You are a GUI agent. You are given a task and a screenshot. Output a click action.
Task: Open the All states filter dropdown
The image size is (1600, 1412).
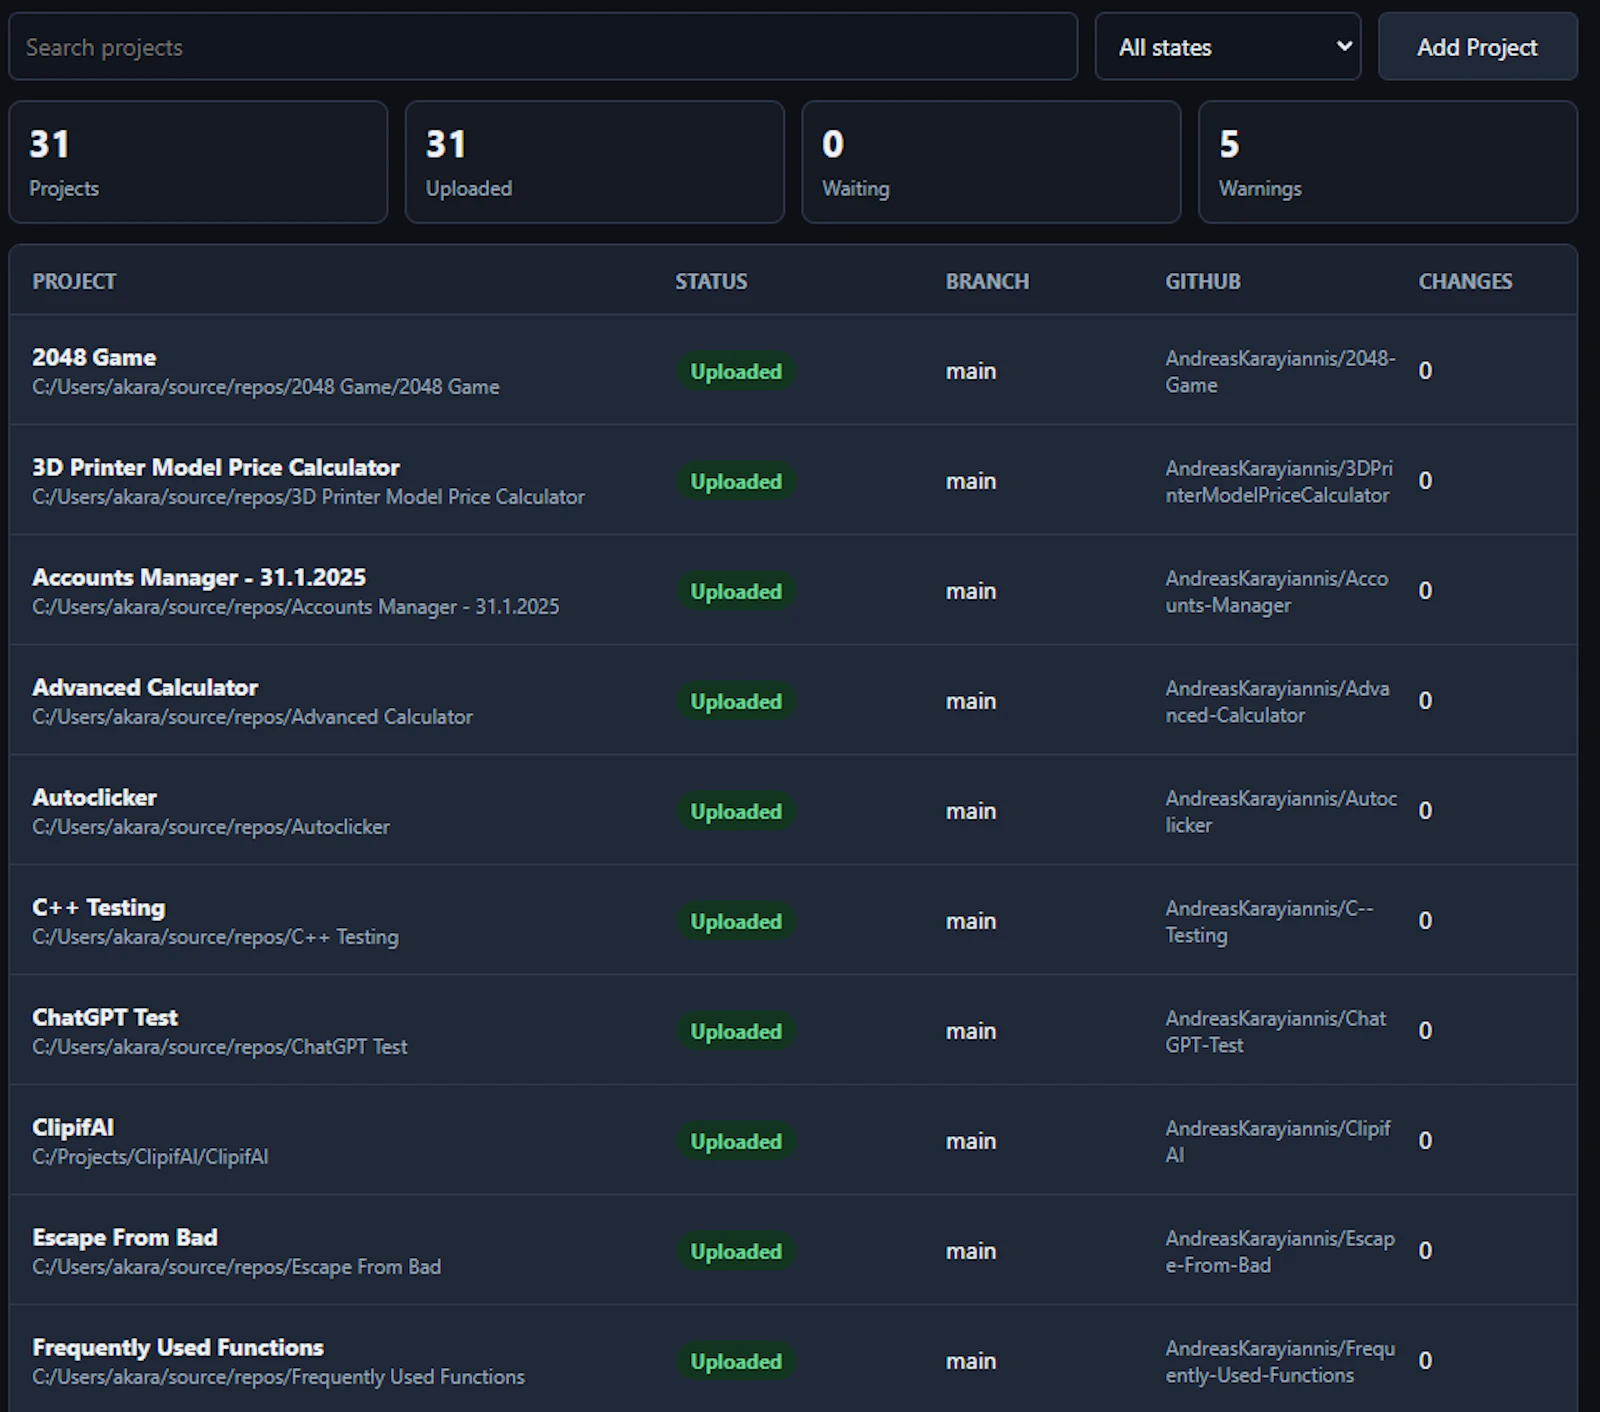1227,47
